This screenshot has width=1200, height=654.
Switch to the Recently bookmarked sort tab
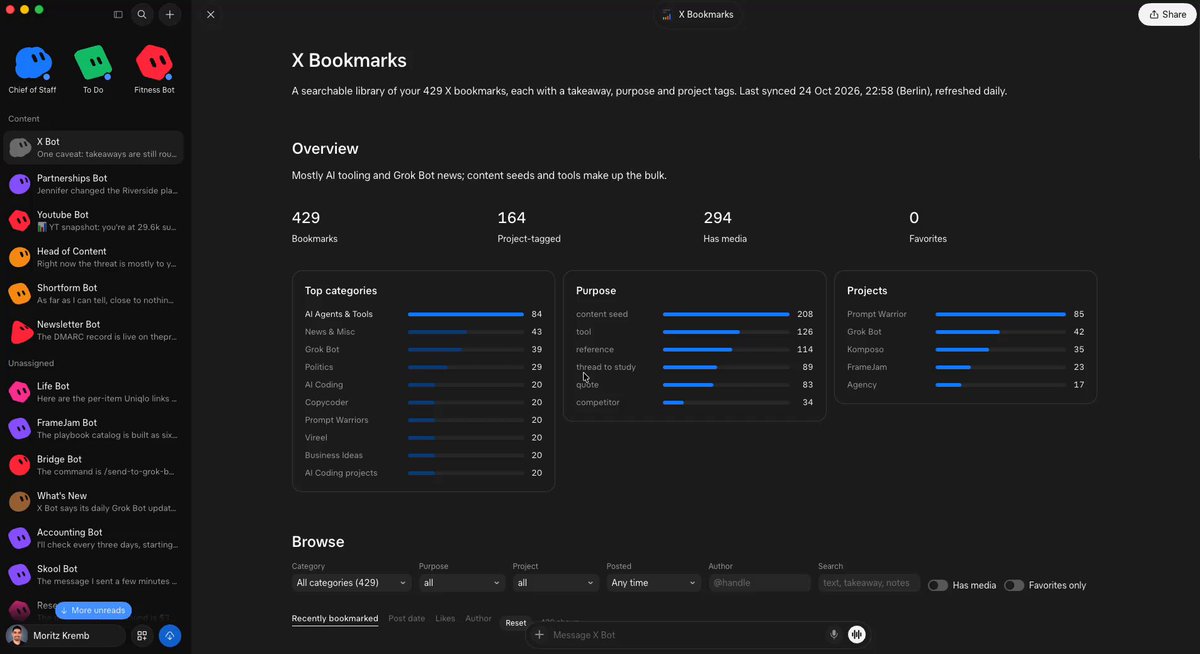click(335, 618)
